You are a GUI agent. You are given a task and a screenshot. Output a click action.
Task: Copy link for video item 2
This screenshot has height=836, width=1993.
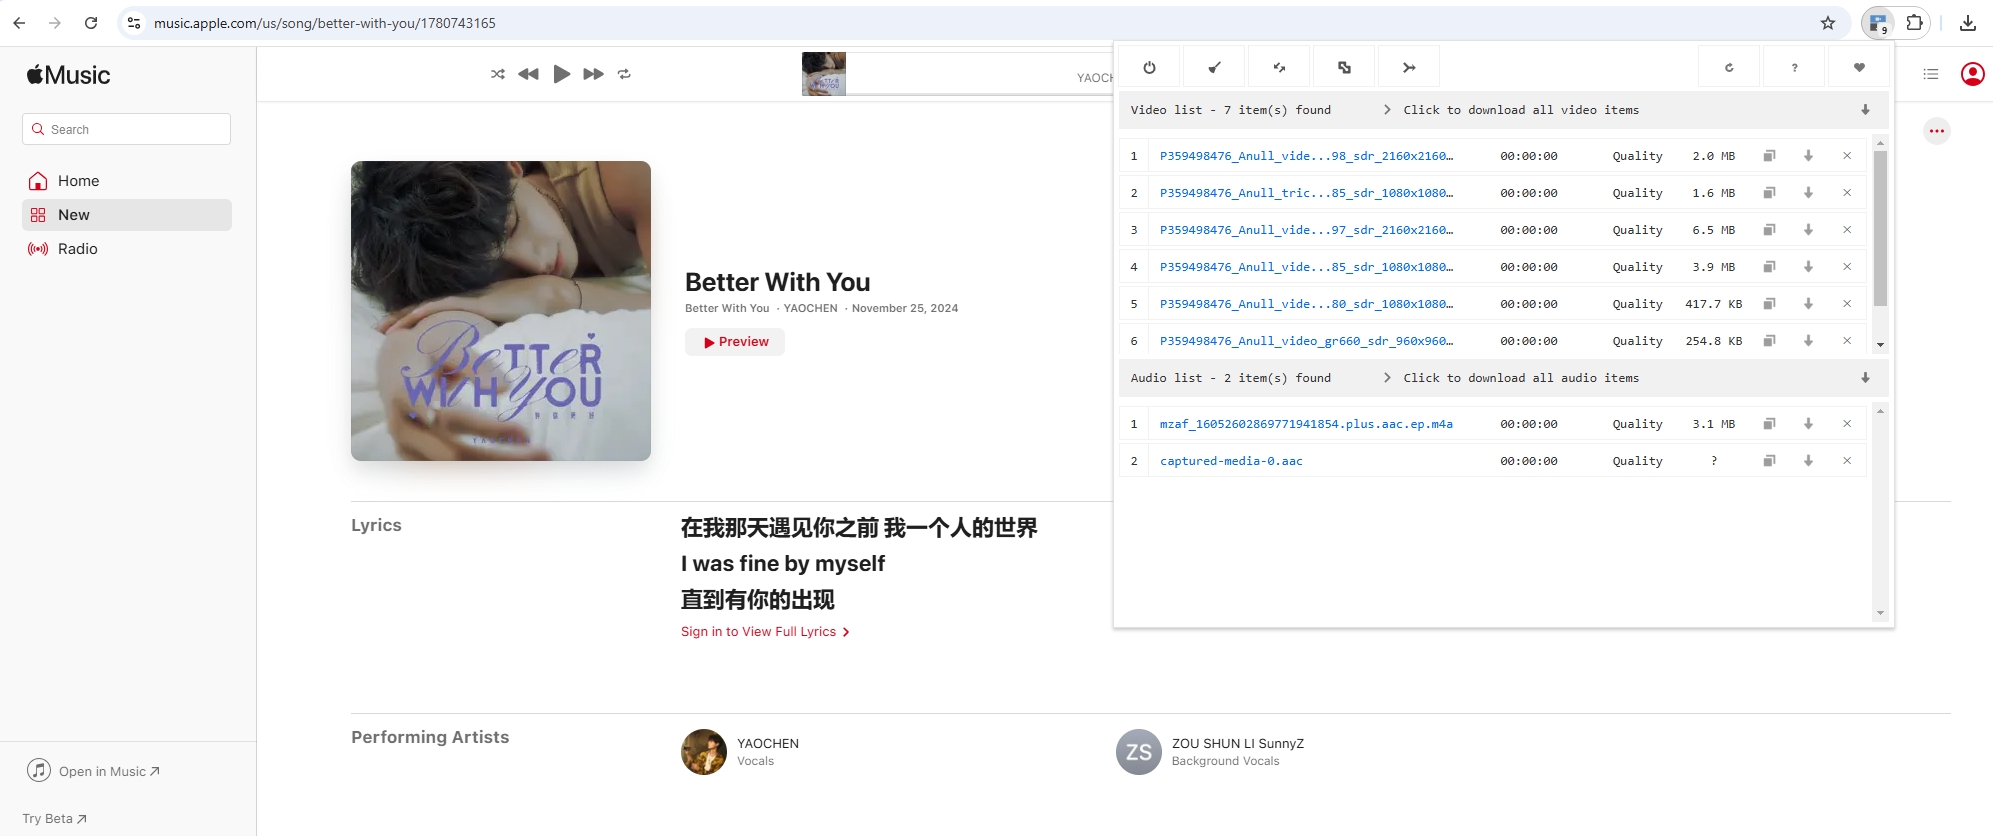coord(1769,193)
